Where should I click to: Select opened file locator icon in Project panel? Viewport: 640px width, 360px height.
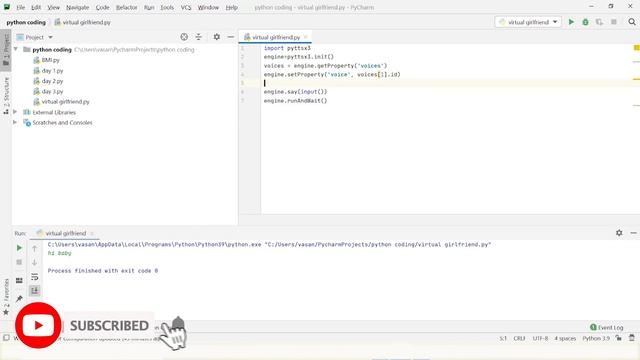pyautogui.click(x=184, y=37)
